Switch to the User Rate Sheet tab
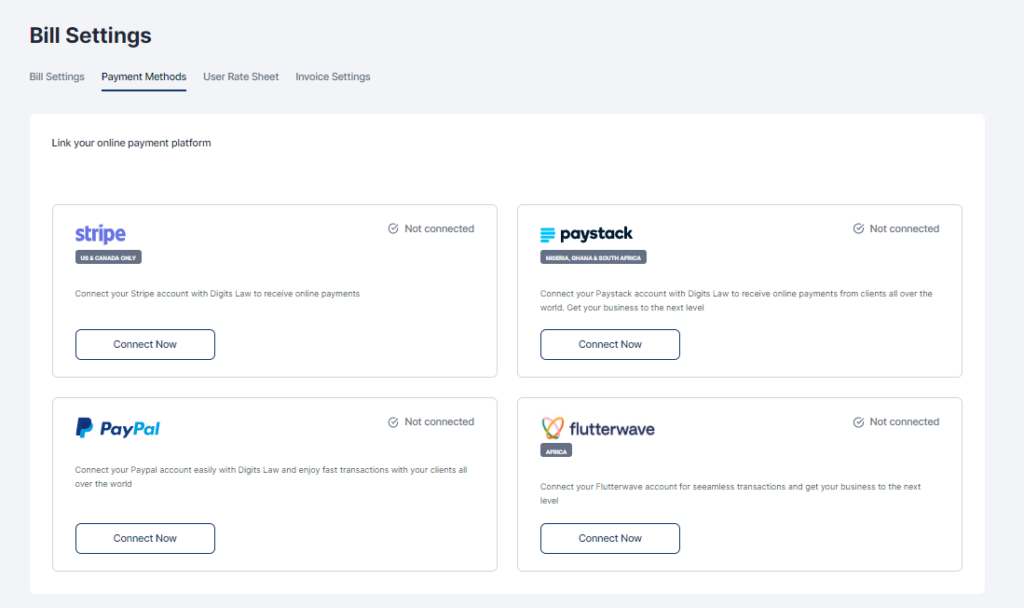The image size is (1024, 608). [241, 77]
